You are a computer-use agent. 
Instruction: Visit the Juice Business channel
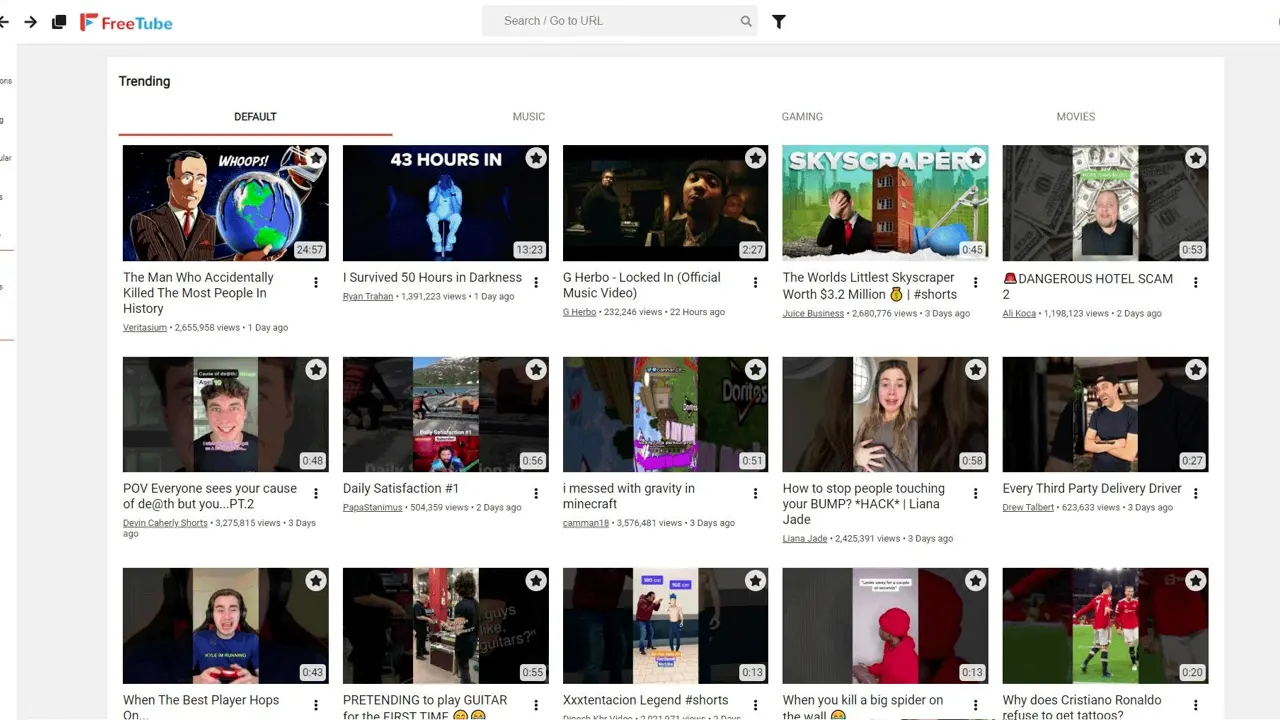pyautogui.click(x=813, y=314)
